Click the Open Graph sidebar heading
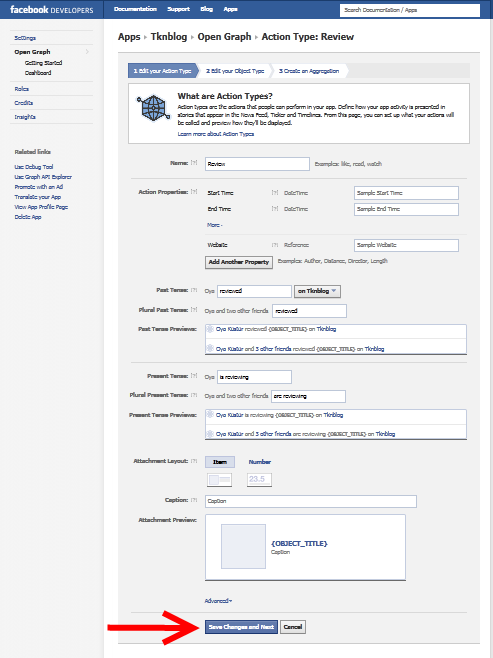The width and height of the screenshot is (493, 658). click(32, 52)
